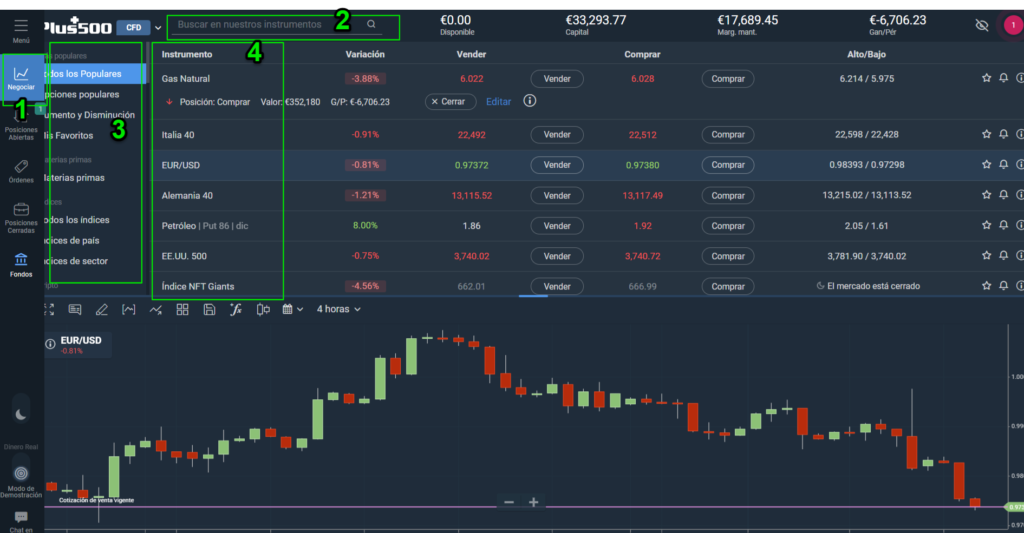Open multi-chart grid layout icon

click(182, 309)
